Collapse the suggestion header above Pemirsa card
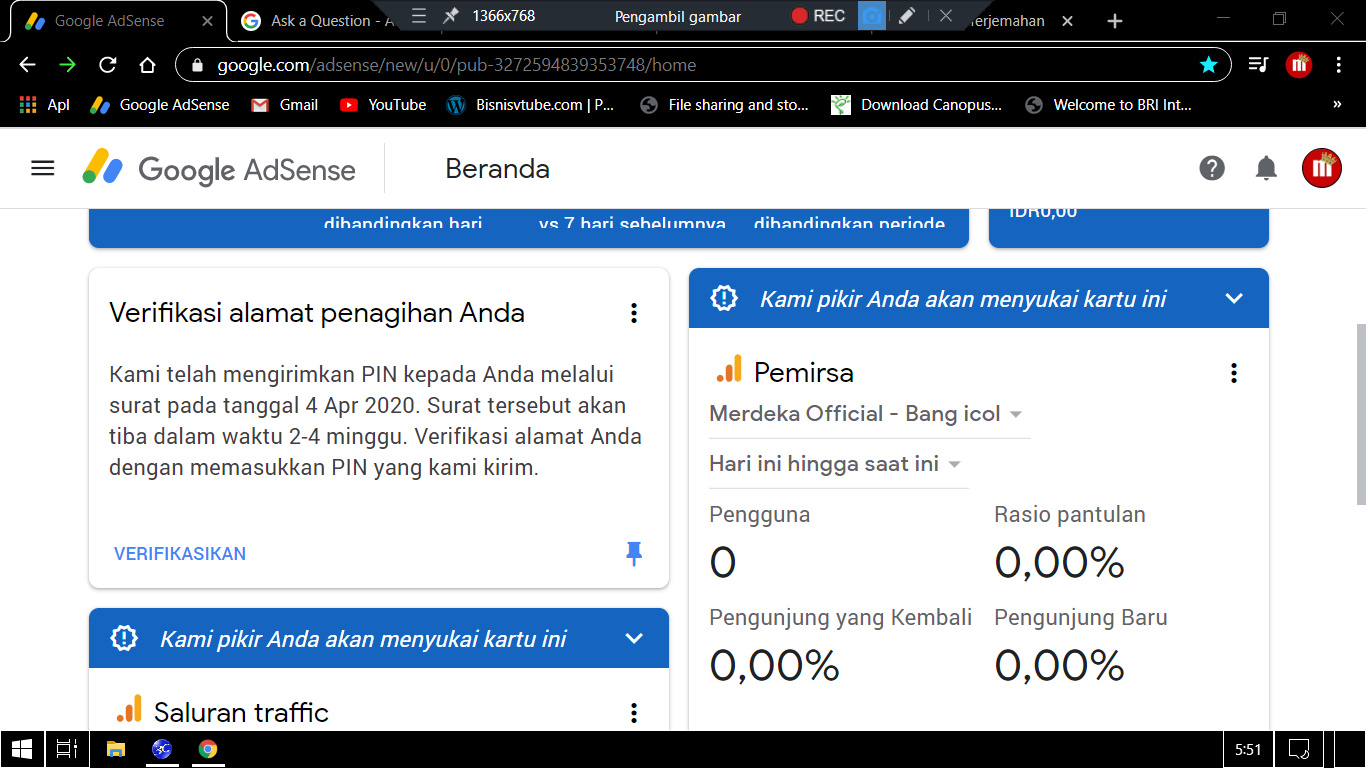Viewport: 1366px width, 768px height. (x=1234, y=298)
